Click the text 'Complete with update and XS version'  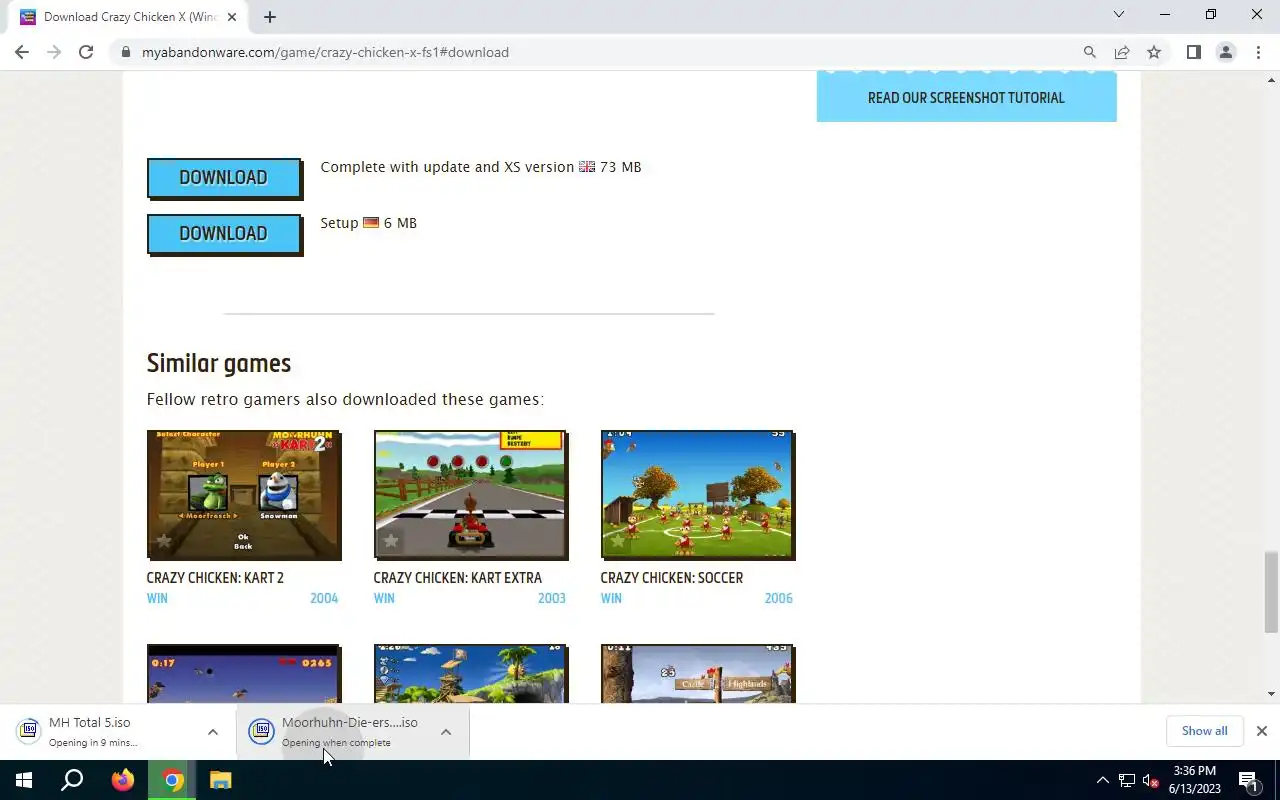click(447, 167)
